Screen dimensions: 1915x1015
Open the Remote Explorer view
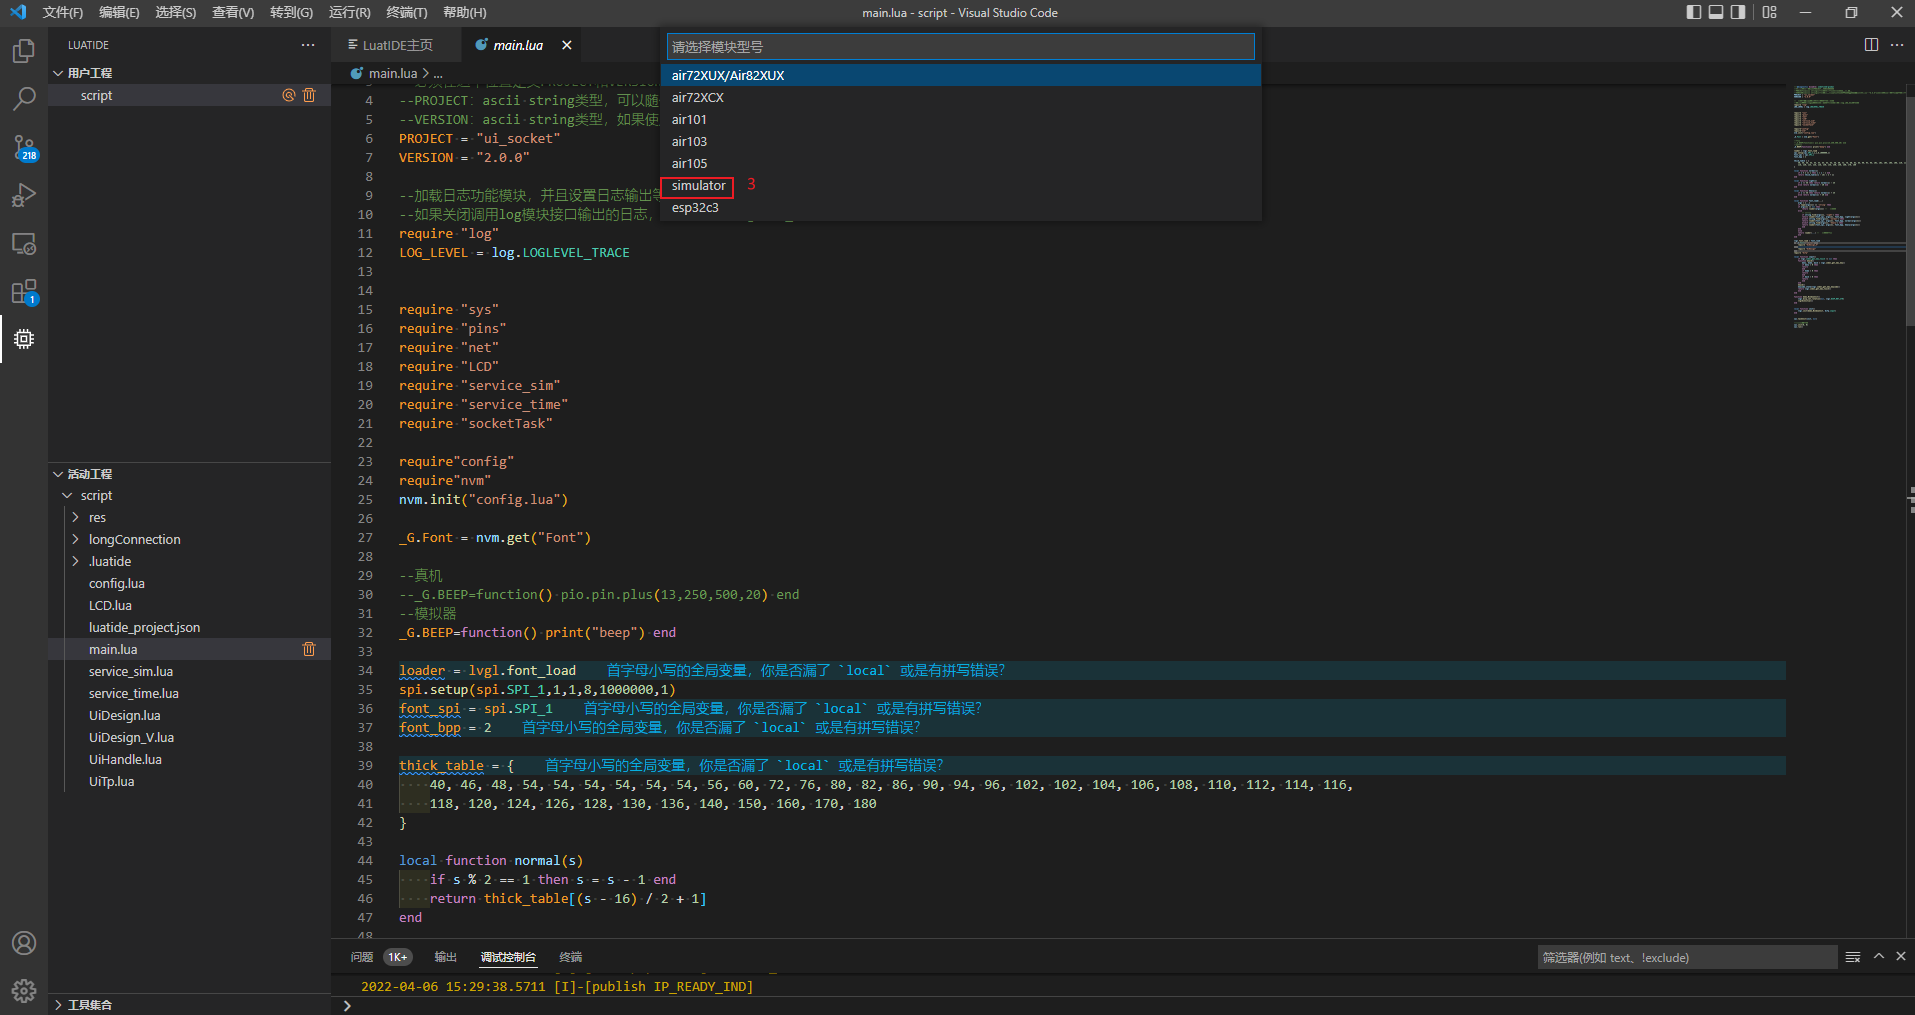[24, 244]
